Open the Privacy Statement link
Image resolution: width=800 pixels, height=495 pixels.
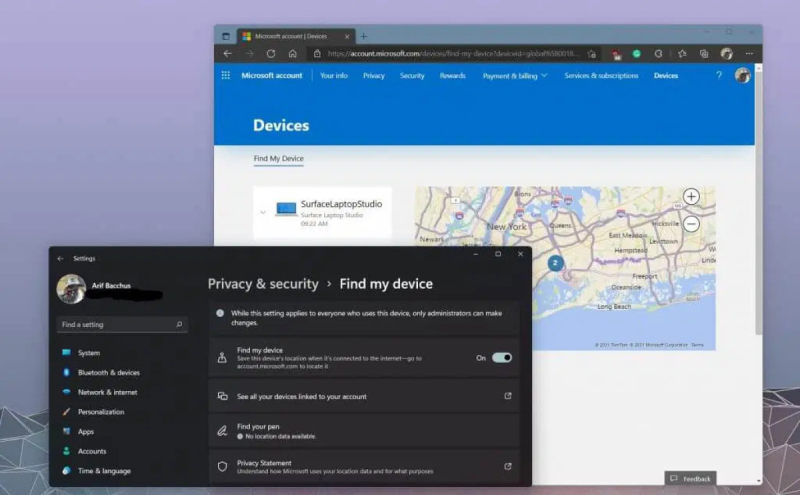[x=364, y=467]
